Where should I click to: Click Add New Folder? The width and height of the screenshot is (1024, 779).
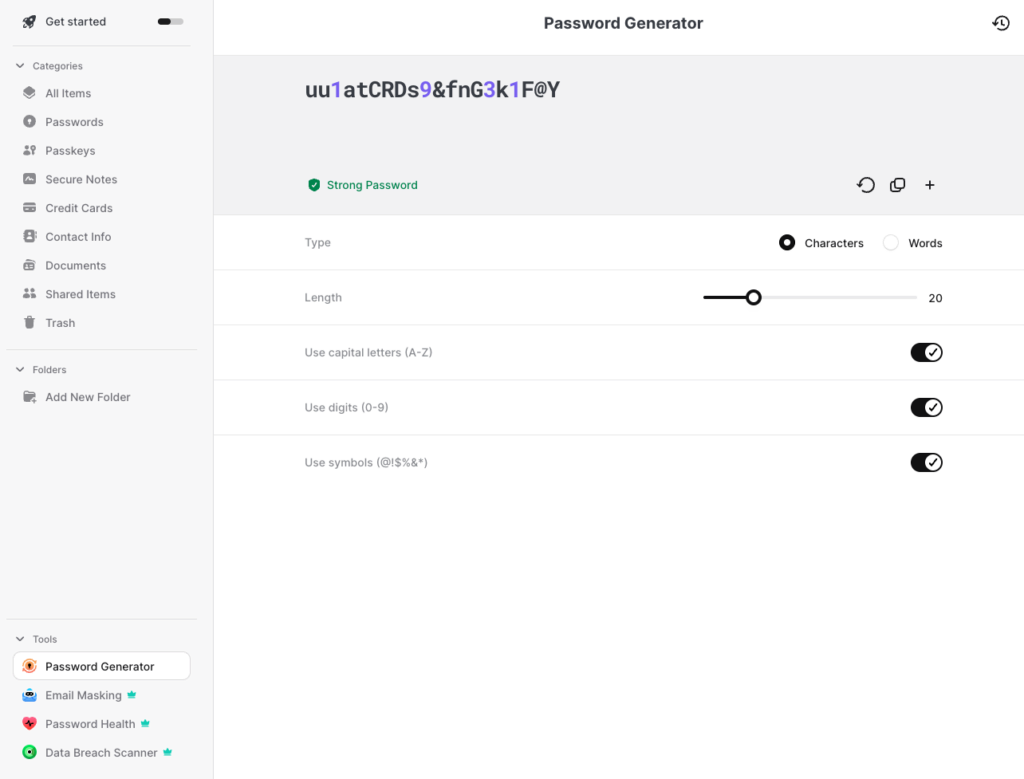coord(88,397)
